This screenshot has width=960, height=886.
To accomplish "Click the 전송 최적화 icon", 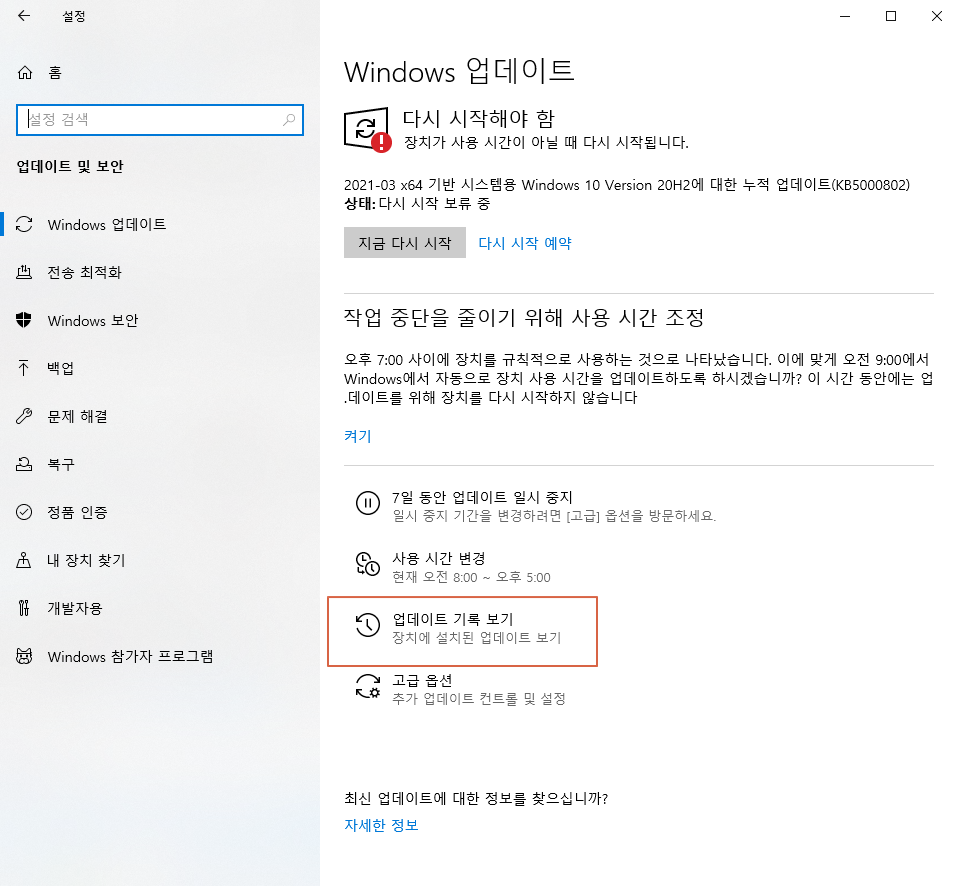I will click(x=24, y=272).
